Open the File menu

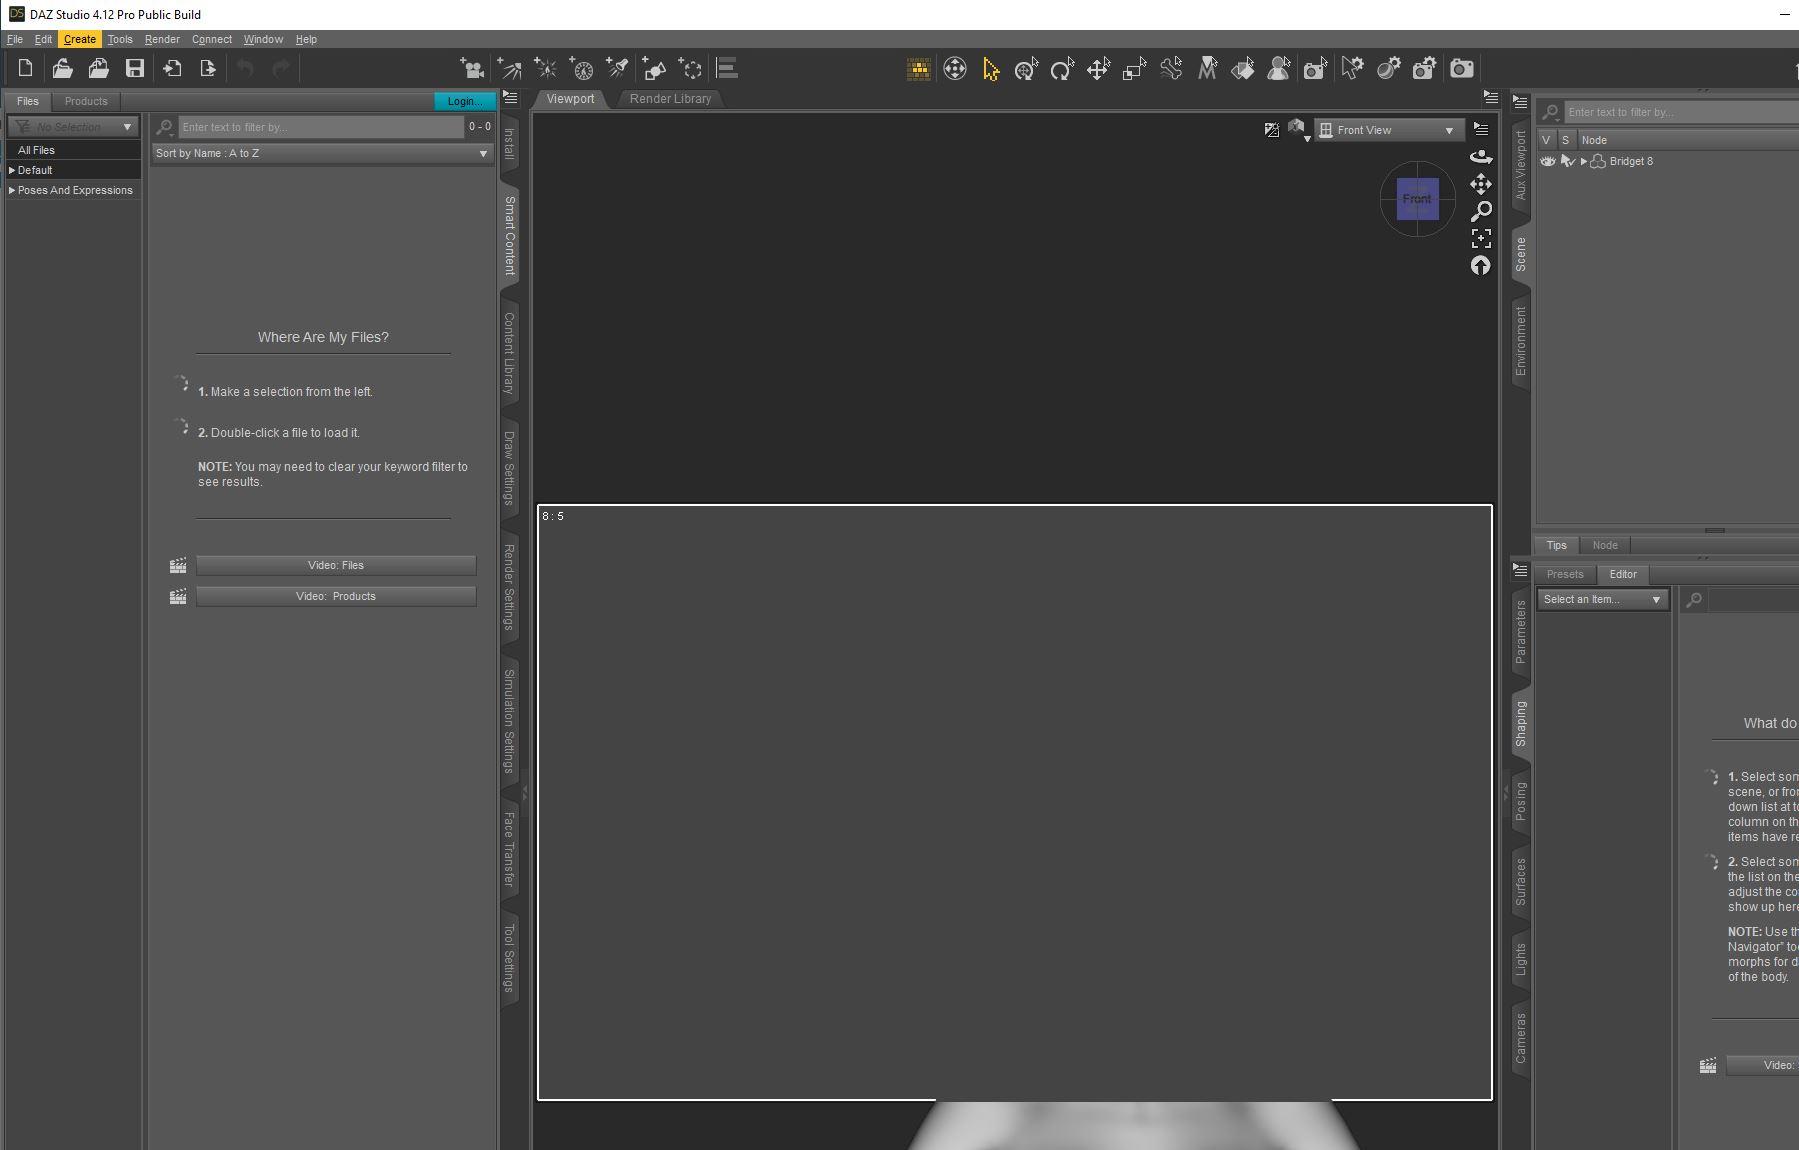[15, 39]
